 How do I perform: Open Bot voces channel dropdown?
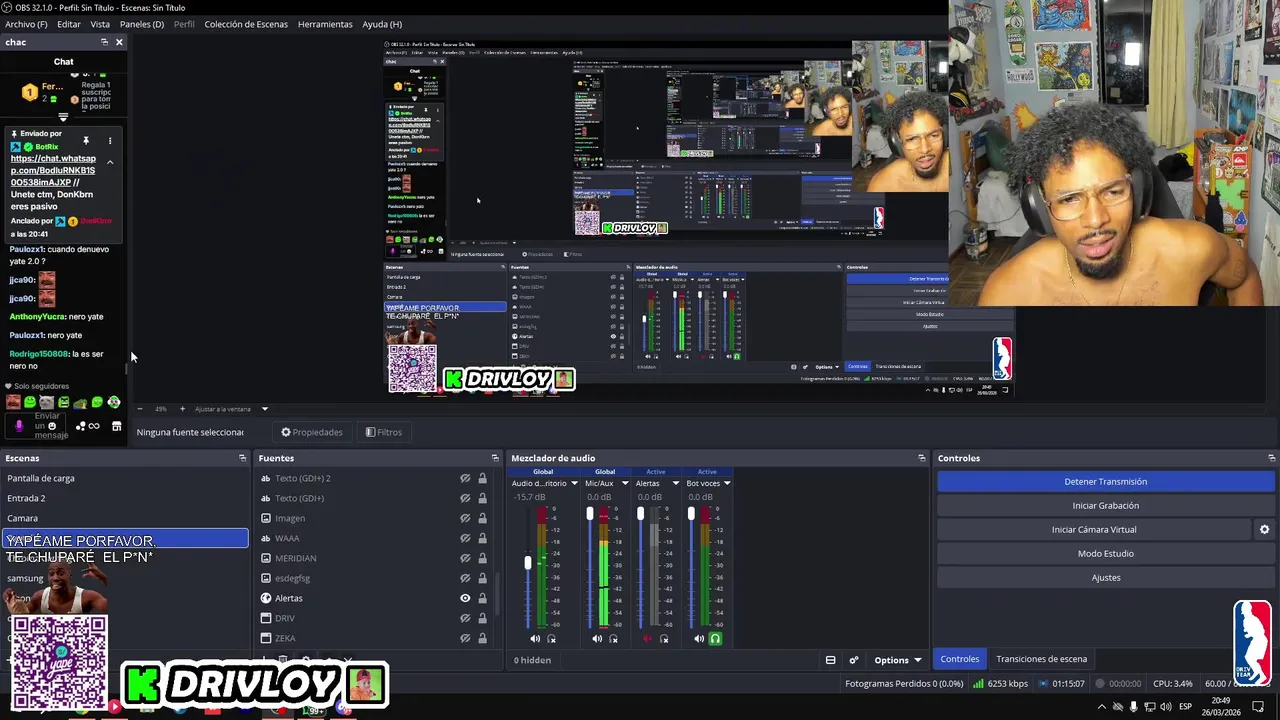[727, 484]
